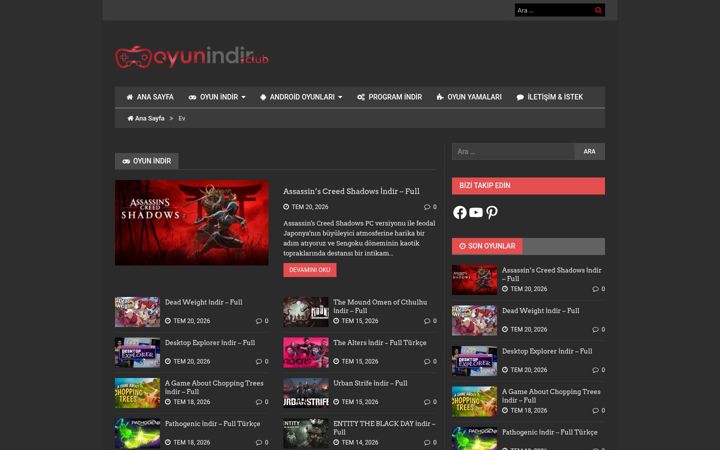Click the sidebar ARA search button

pos(590,152)
